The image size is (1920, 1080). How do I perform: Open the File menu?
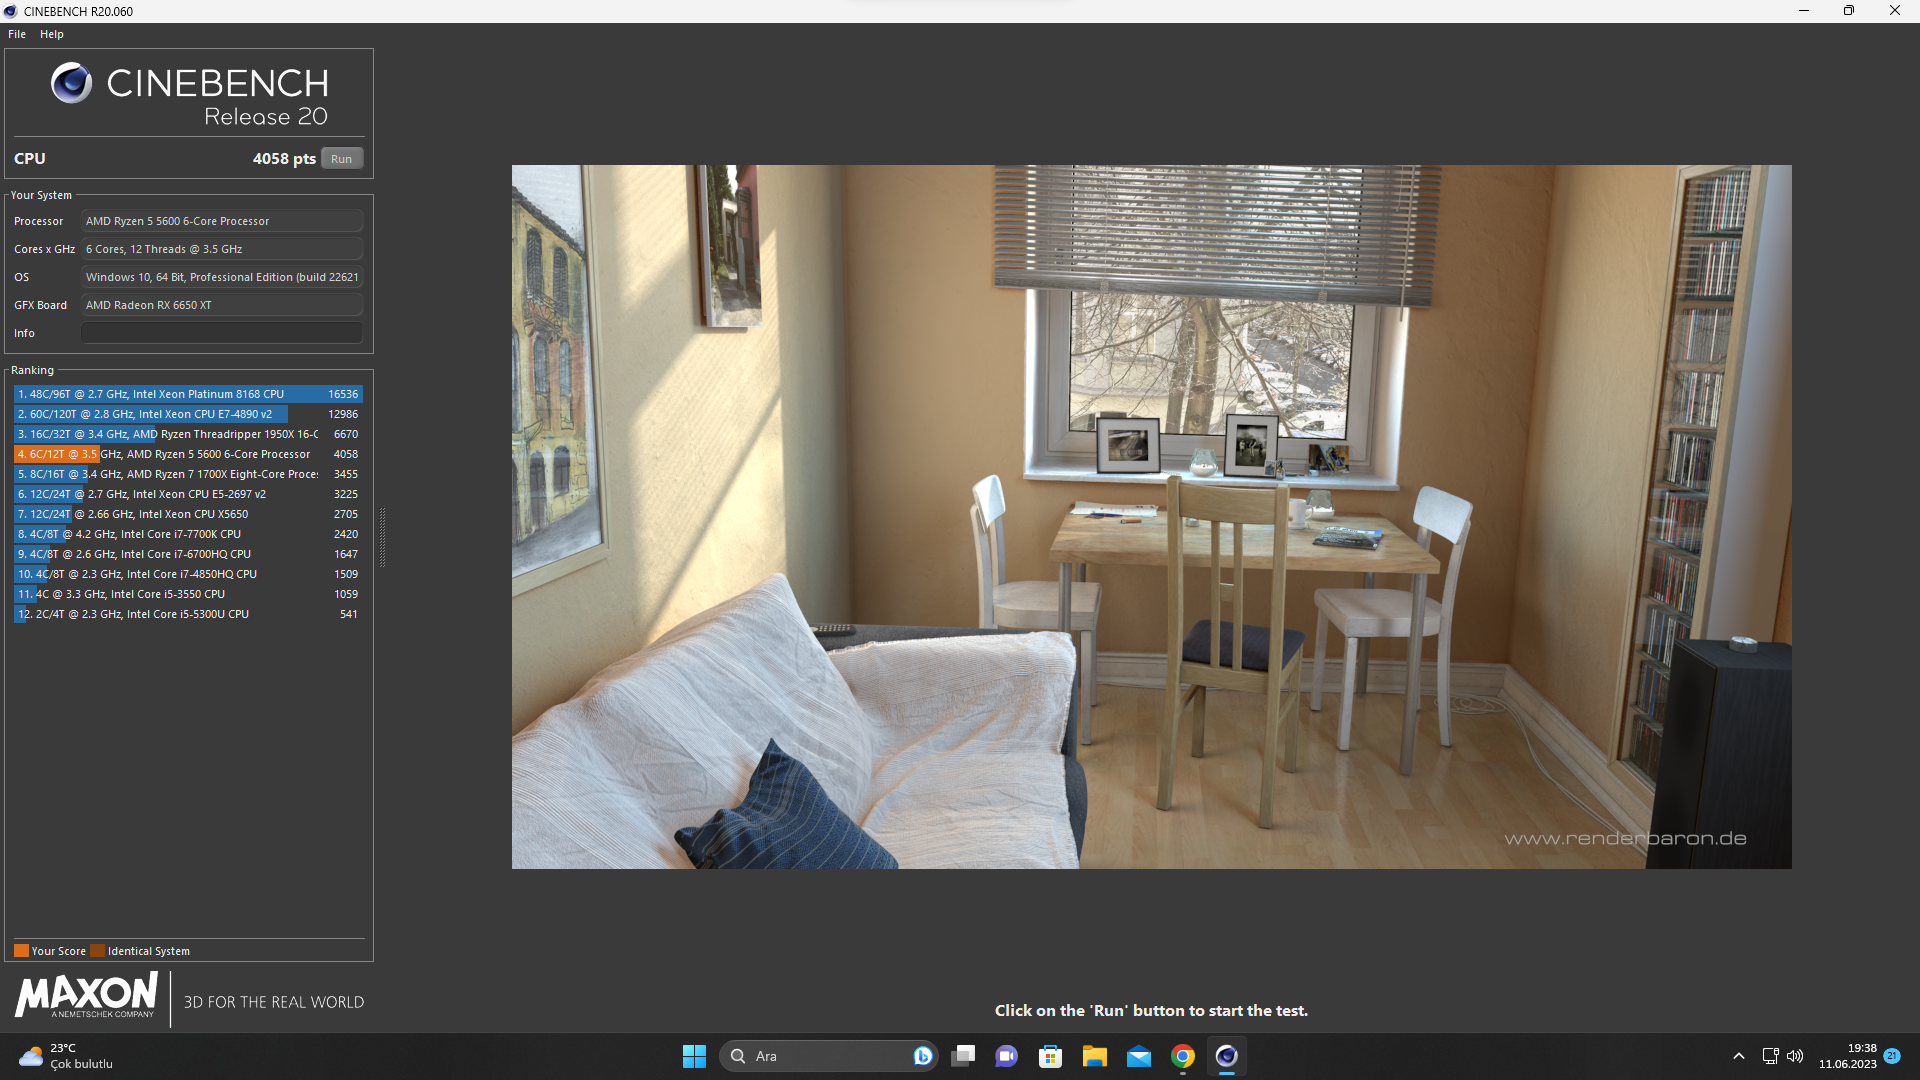point(17,34)
